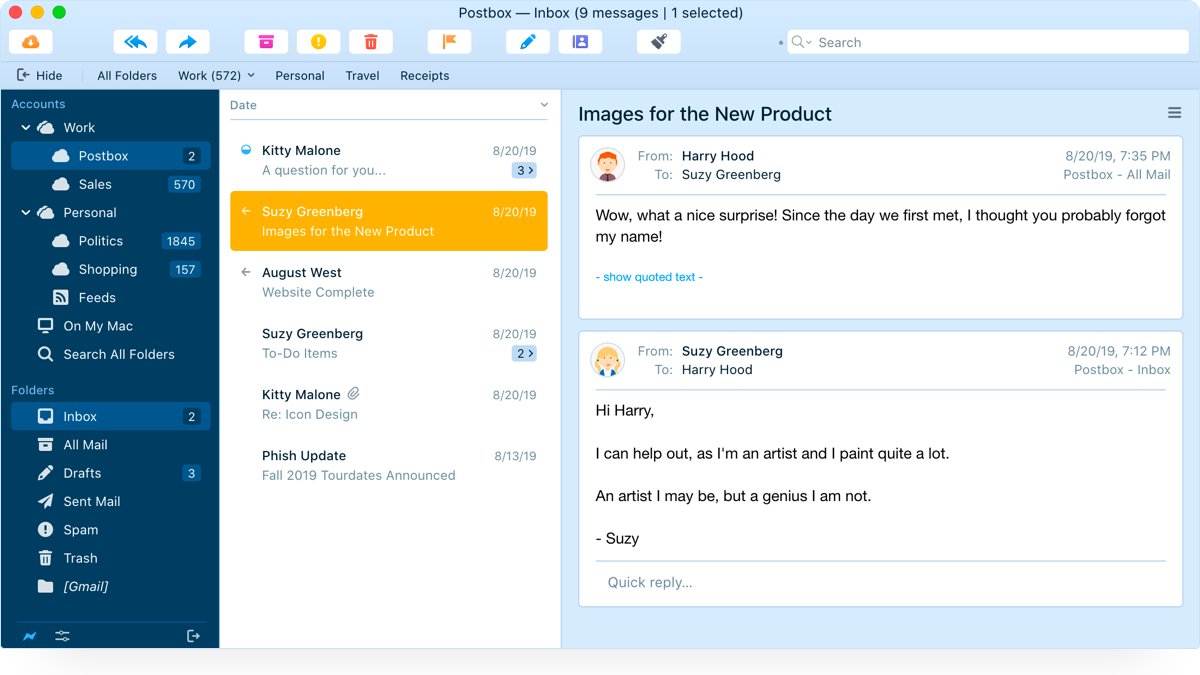1200x675 pixels.
Task: Delete message using the trash toolbar icon
Action: [371, 42]
